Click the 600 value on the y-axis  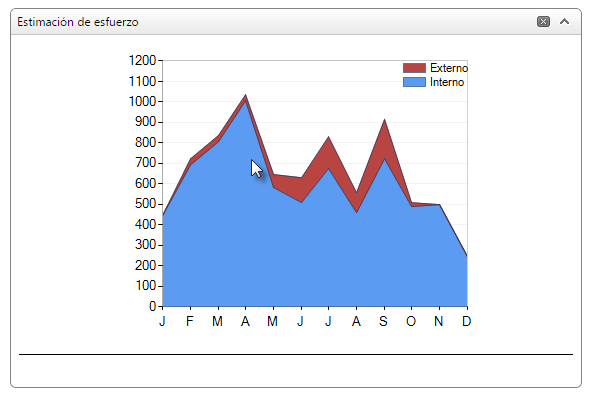click(x=145, y=183)
